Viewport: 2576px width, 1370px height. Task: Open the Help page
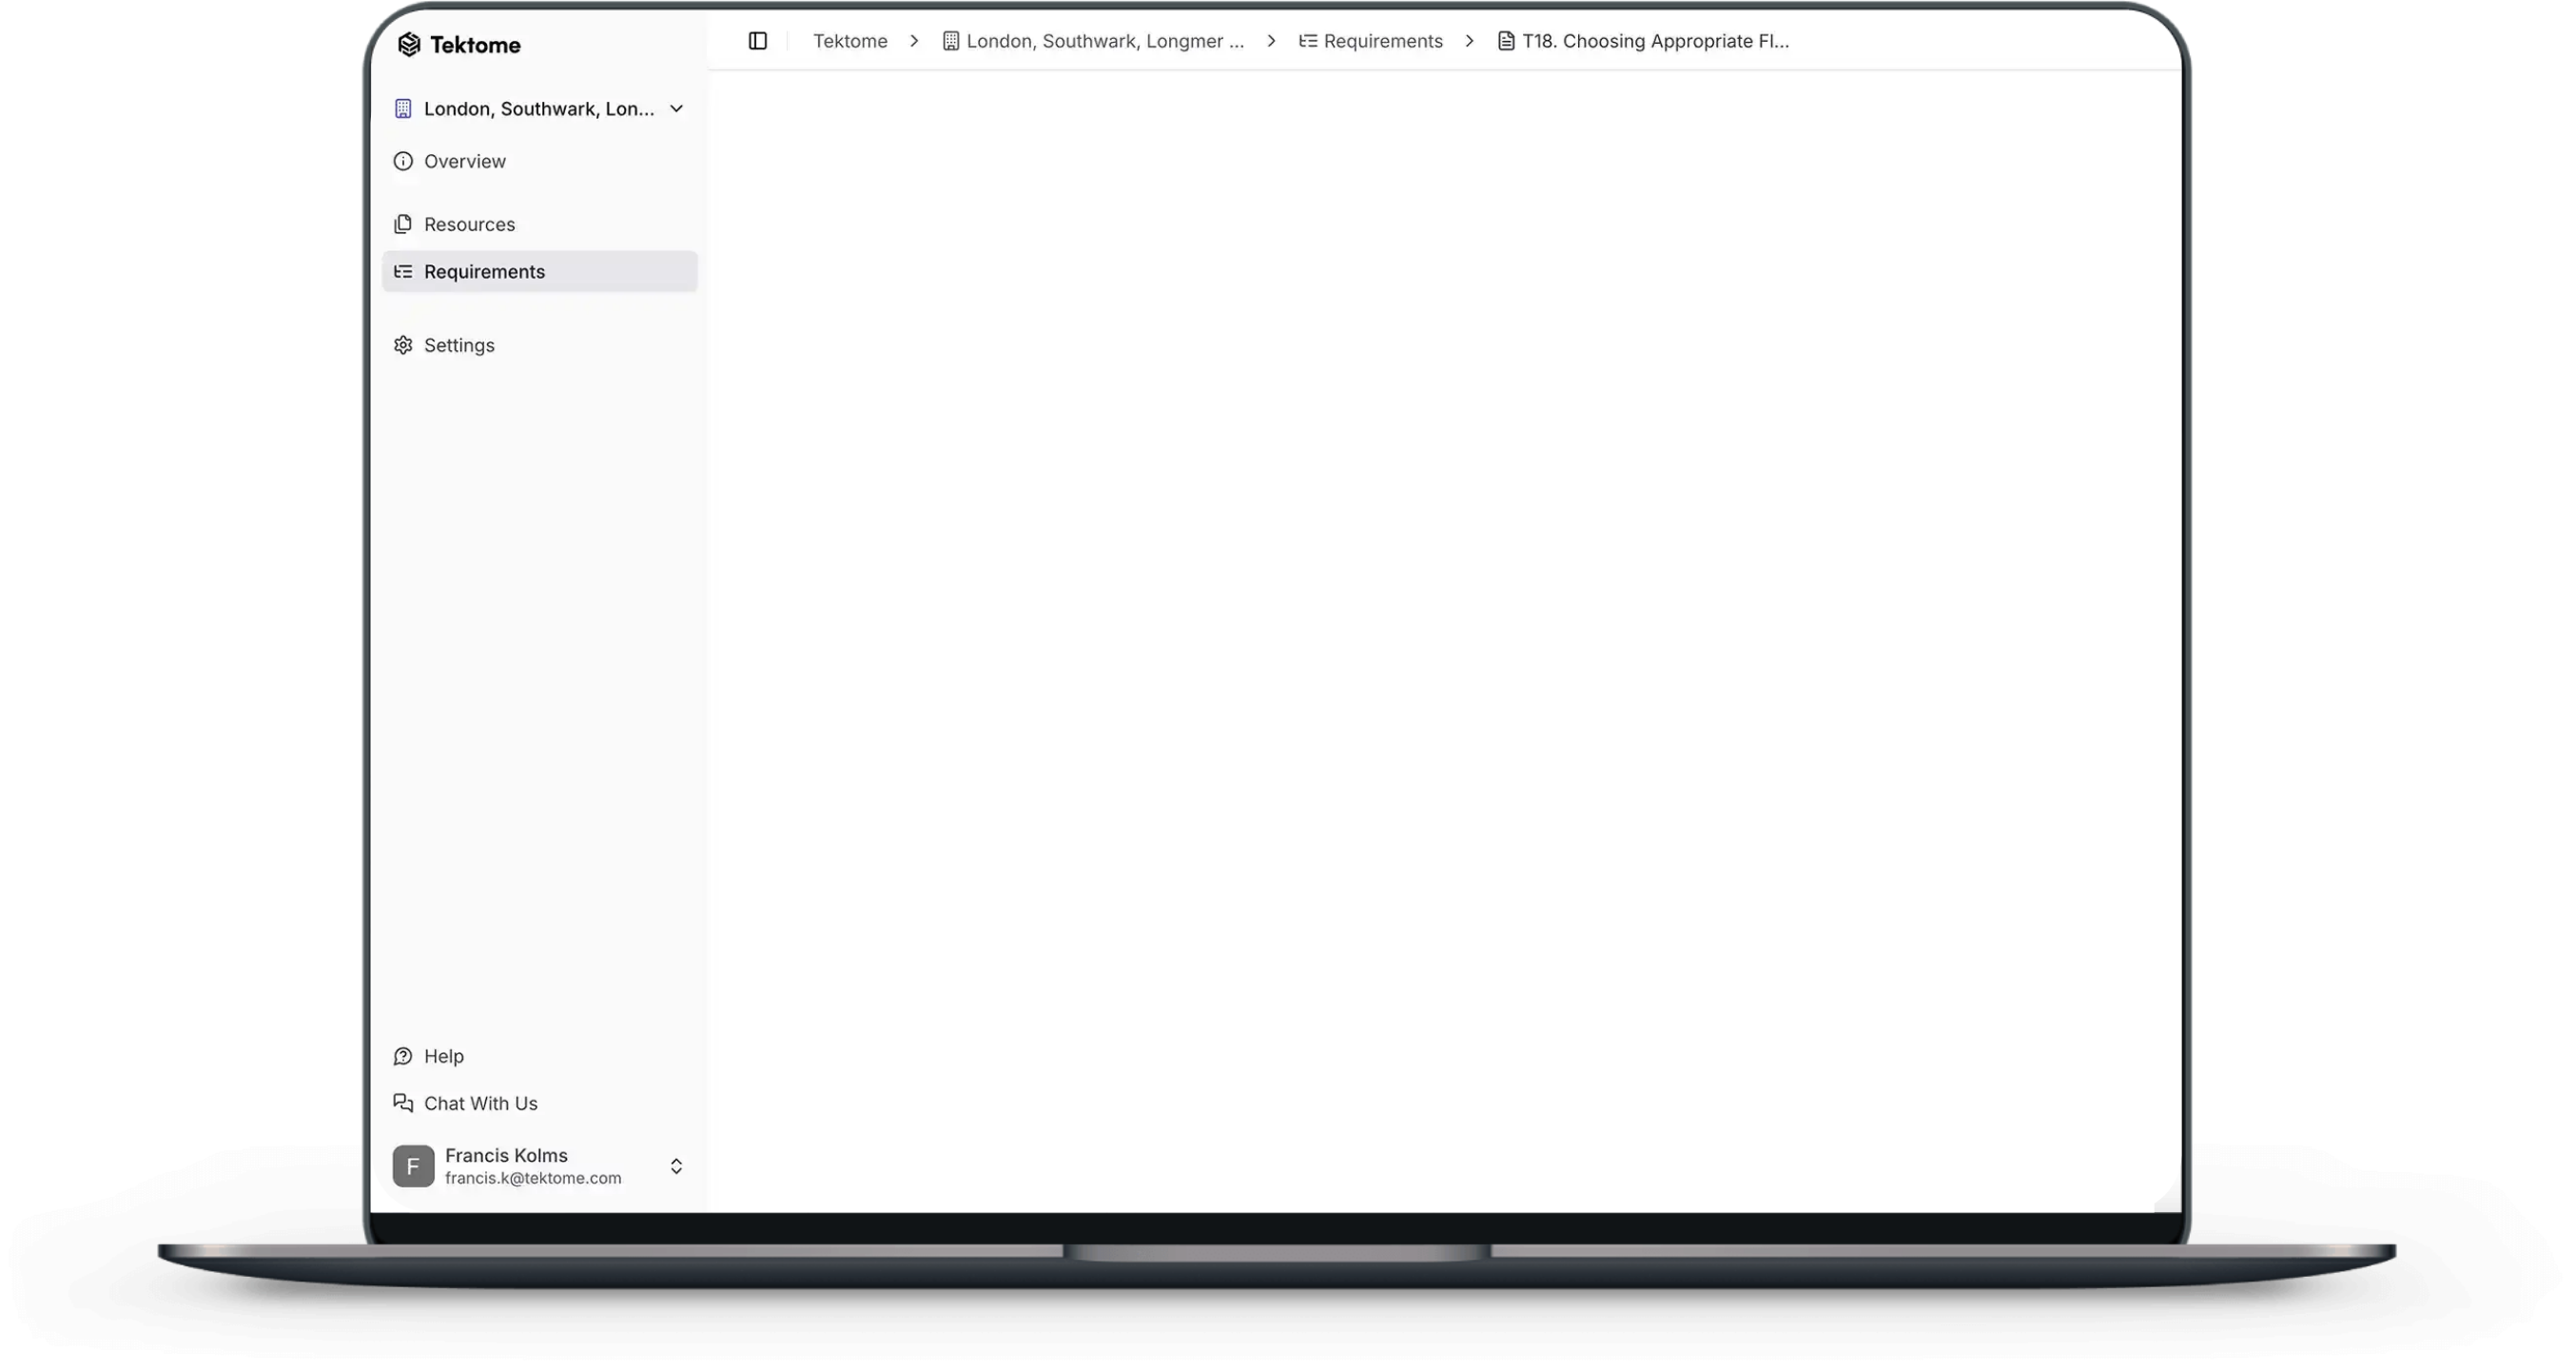[x=539, y=1056]
